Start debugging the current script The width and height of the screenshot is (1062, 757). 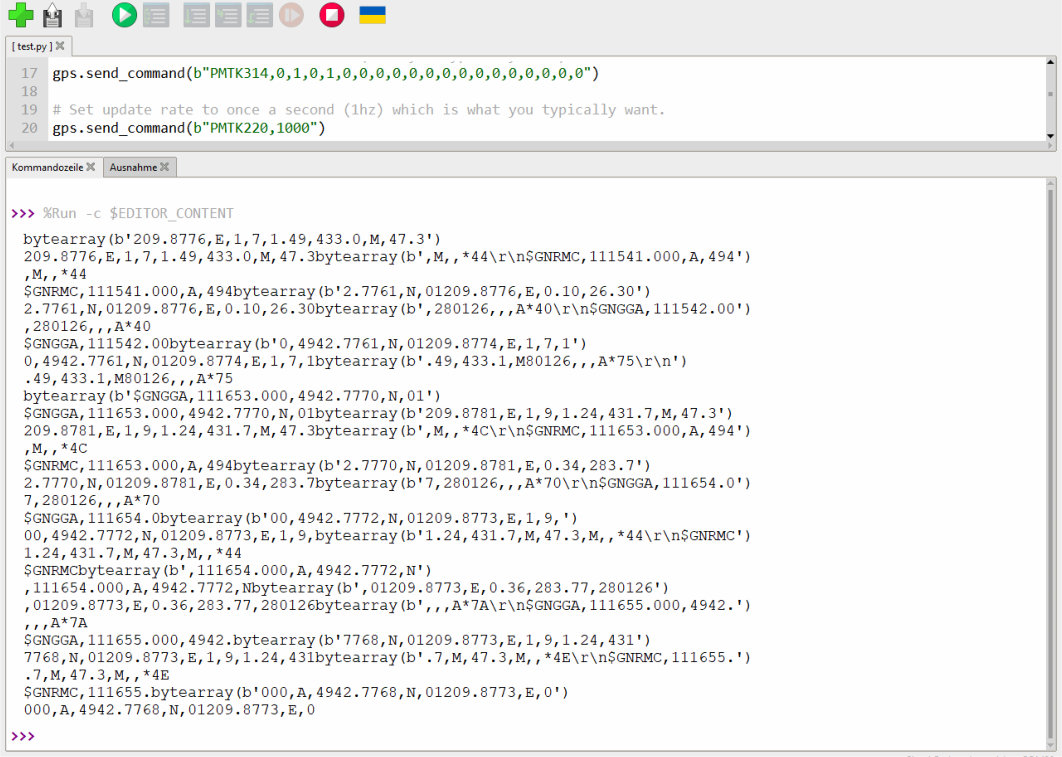pyautogui.click(x=156, y=15)
